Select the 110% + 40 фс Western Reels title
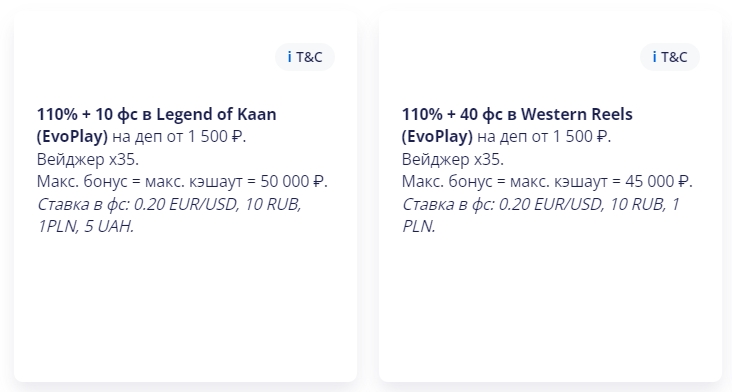This screenshot has height=392, width=732. coord(517,114)
